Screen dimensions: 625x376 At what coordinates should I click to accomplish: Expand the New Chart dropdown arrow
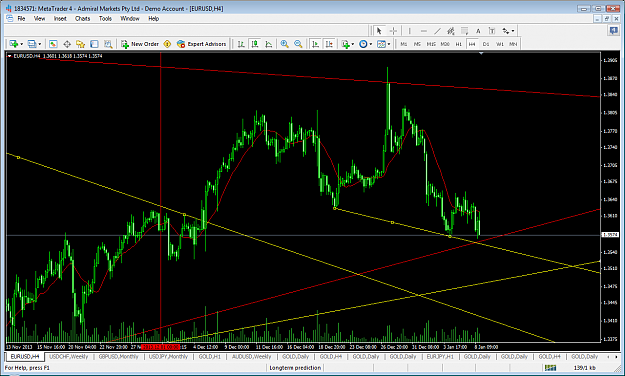(22, 44)
